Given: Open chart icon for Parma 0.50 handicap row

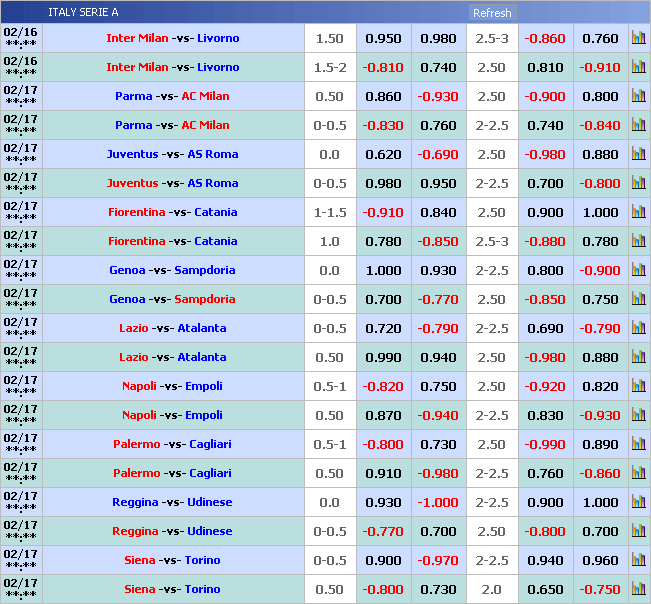Looking at the screenshot, I should coord(638,97).
